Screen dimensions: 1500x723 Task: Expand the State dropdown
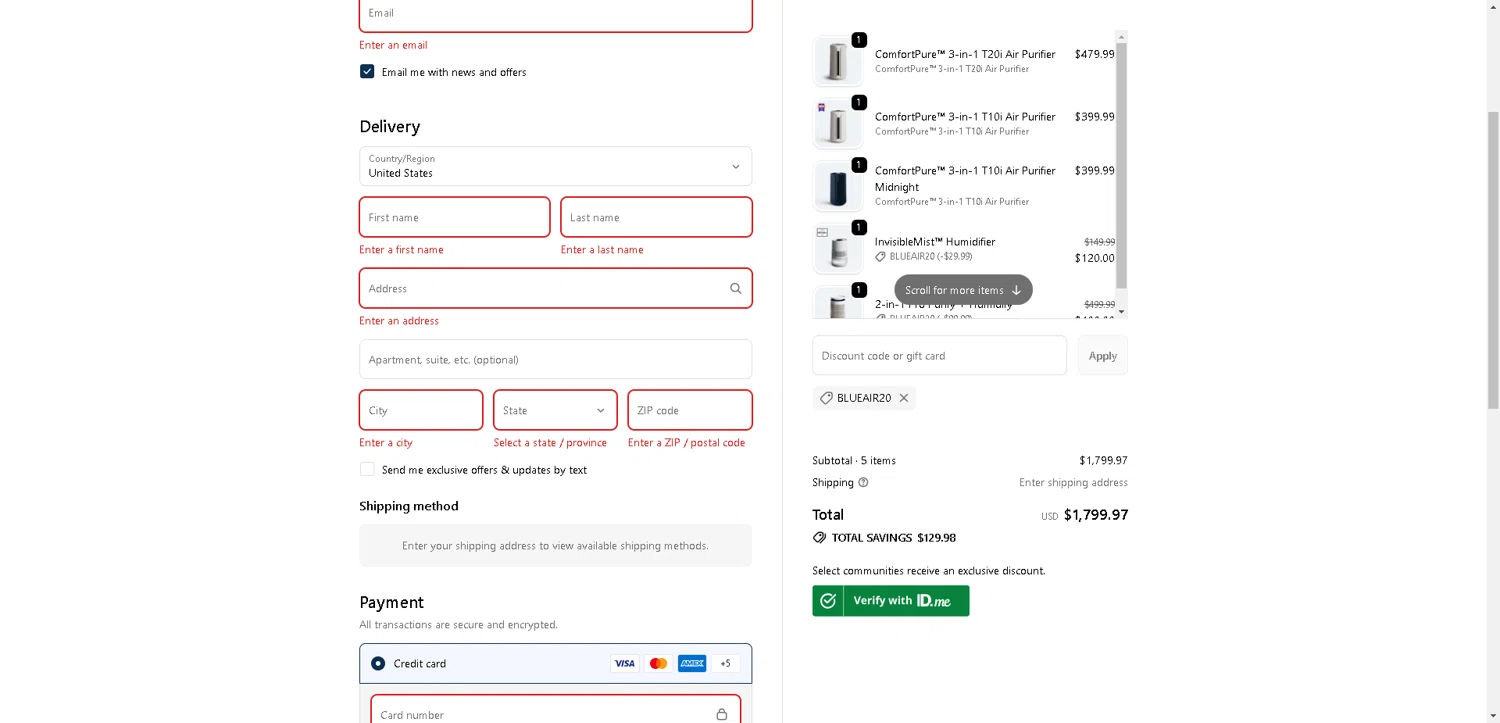[x=555, y=411]
